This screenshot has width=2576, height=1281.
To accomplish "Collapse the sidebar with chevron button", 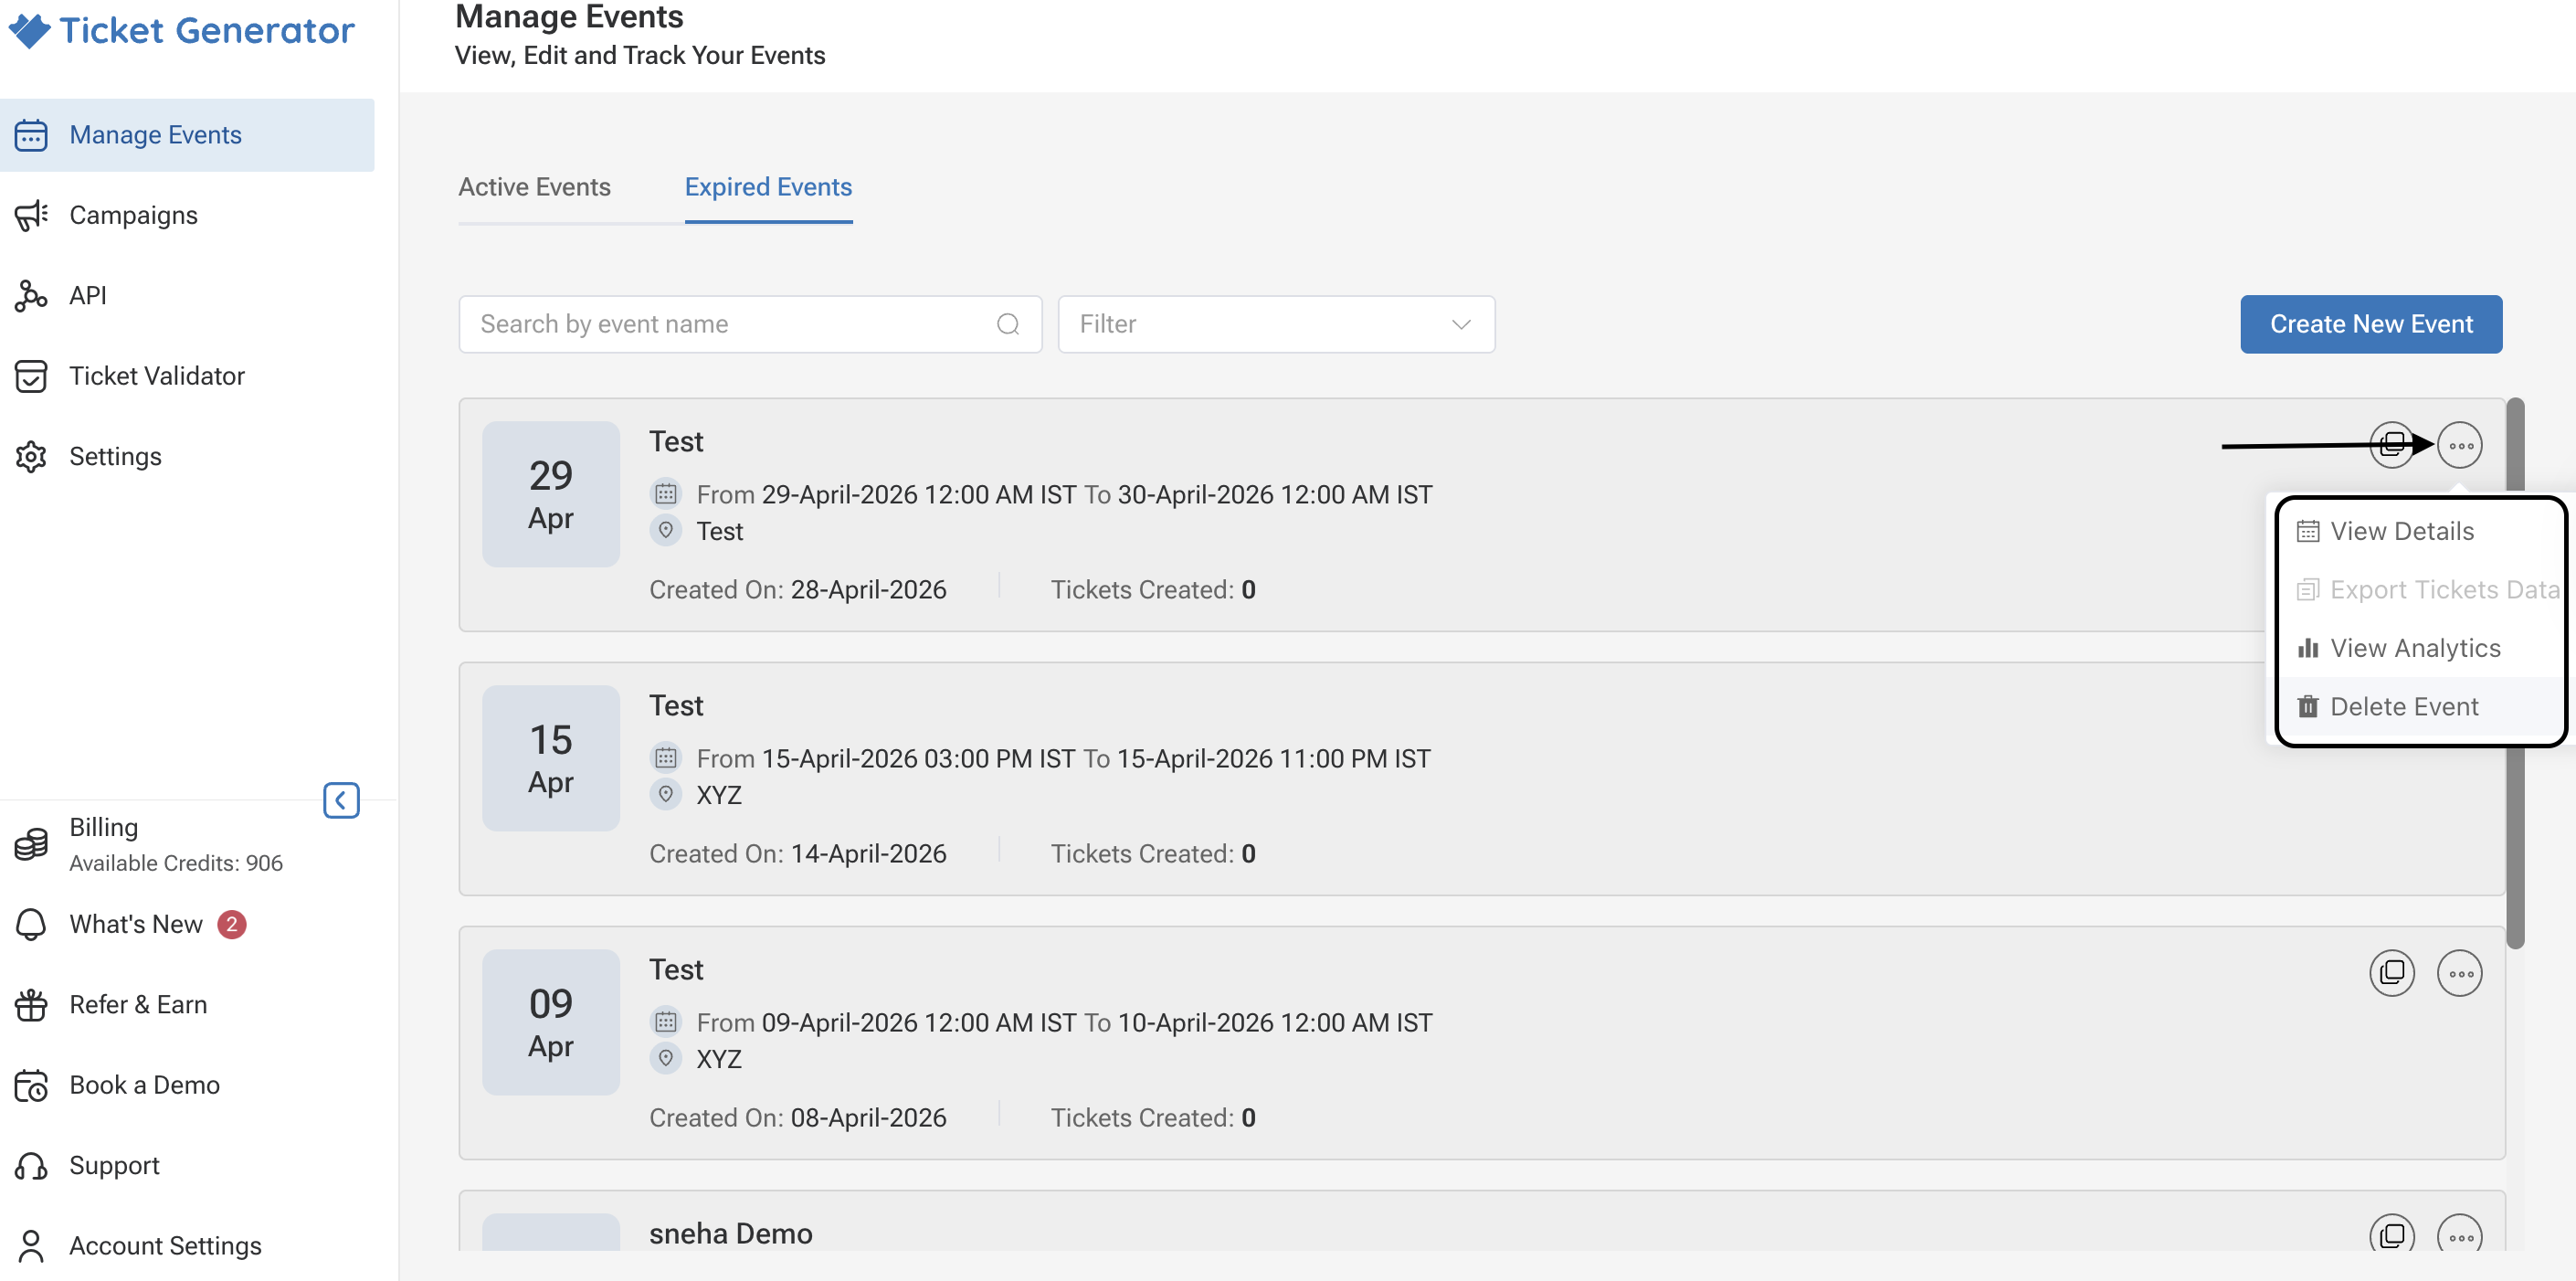I will (341, 800).
